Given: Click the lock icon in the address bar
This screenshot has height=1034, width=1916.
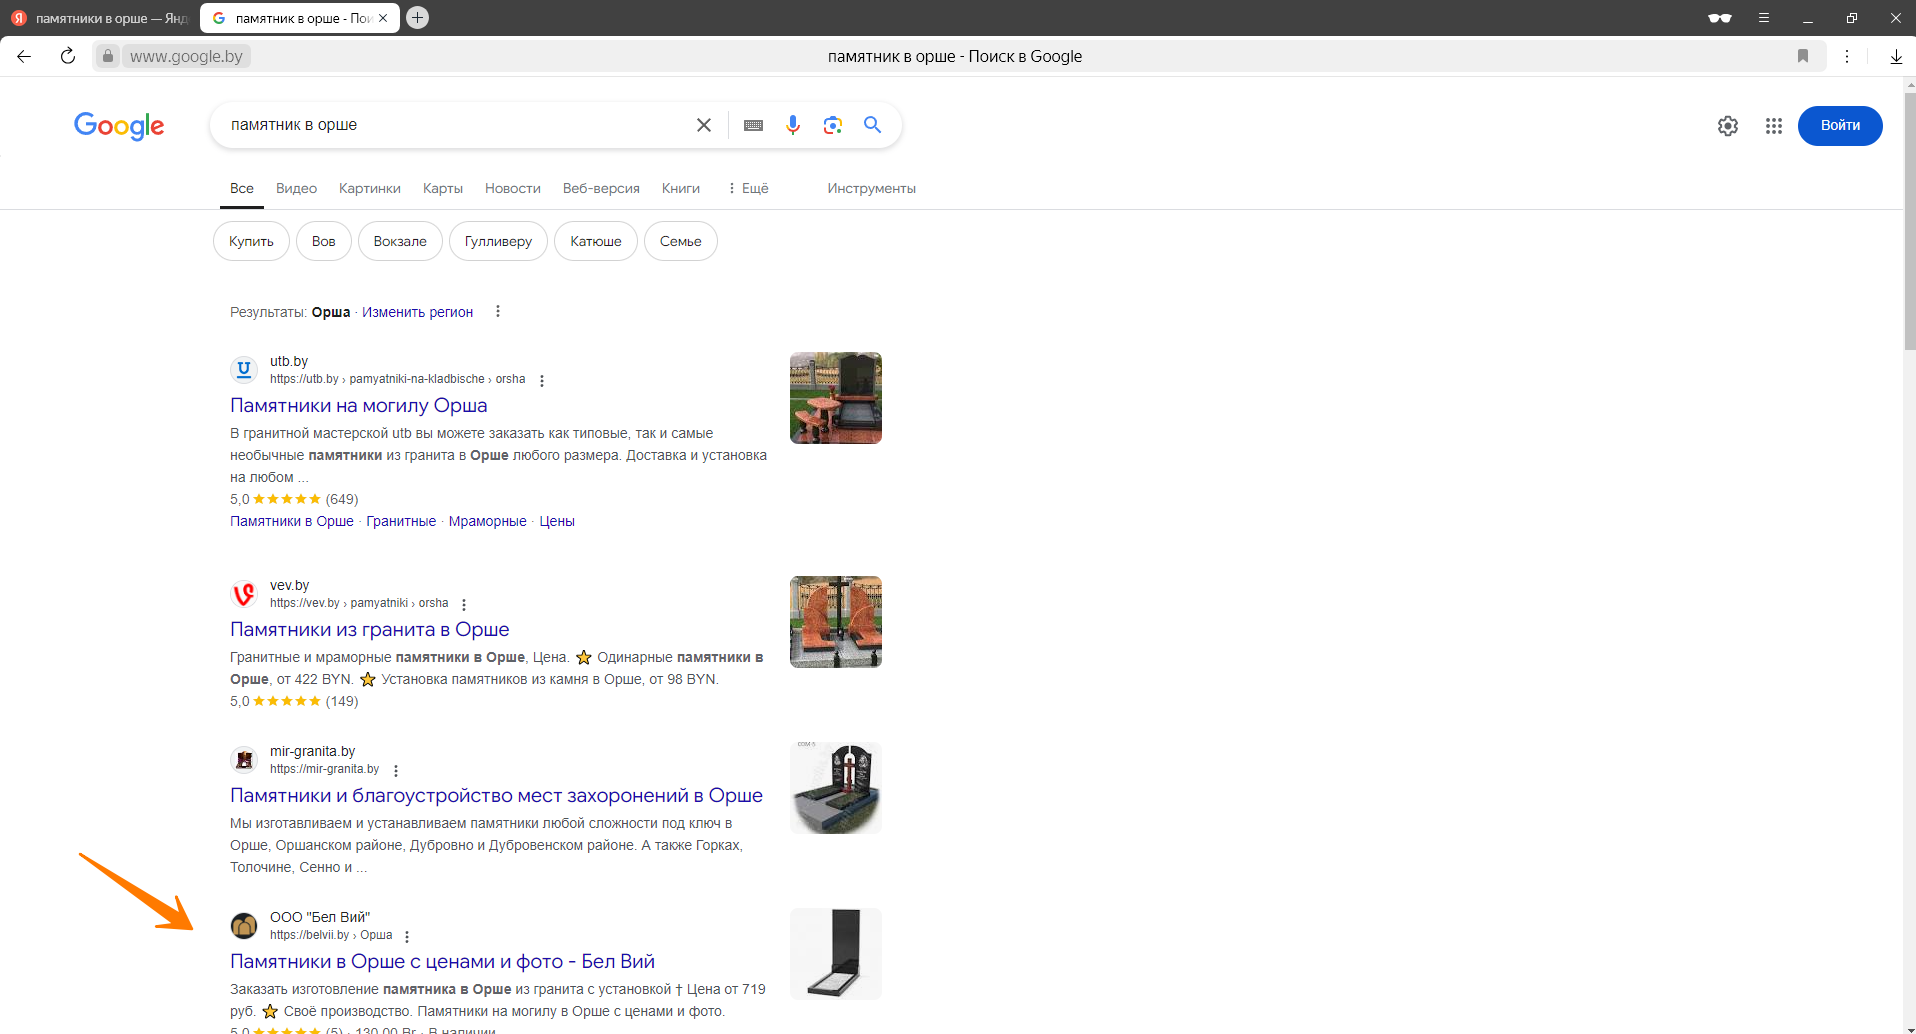Looking at the screenshot, I should coord(108,56).
